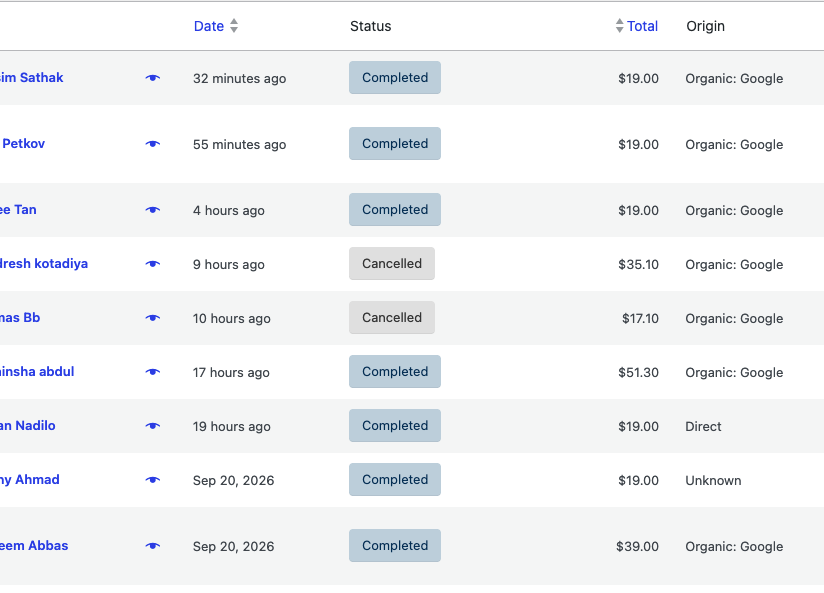
Task: Click the $39.00 total amount
Action: [x=637, y=547]
